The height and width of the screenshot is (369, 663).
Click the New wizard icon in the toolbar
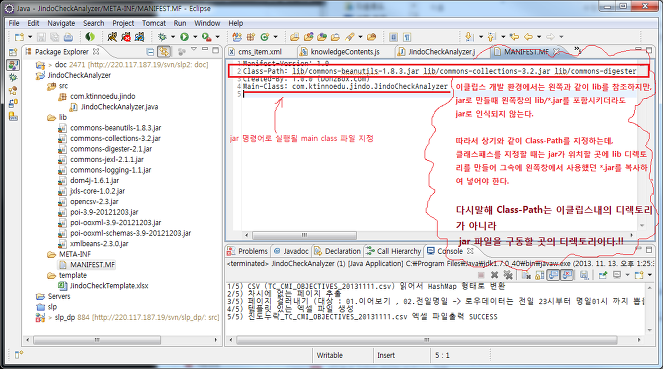tap(19, 37)
